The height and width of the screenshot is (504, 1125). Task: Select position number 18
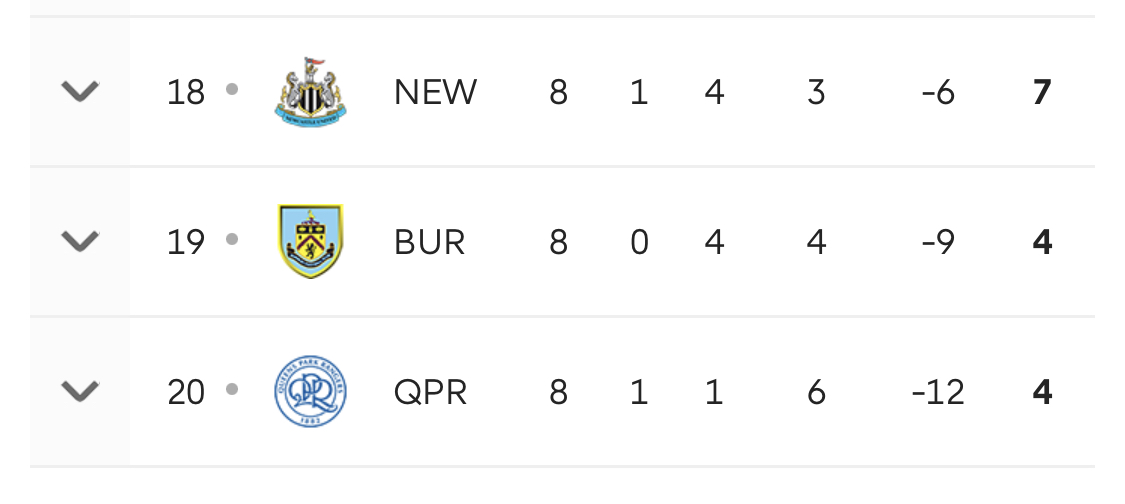[x=186, y=93]
